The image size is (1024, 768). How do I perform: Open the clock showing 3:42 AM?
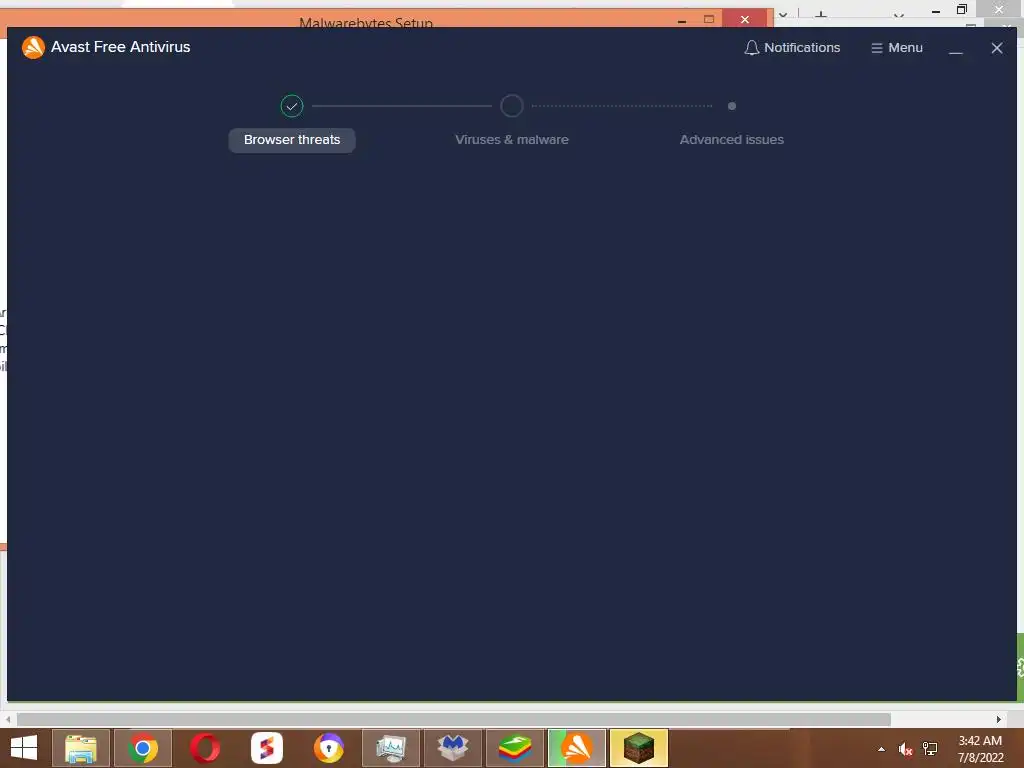click(980, 749)
